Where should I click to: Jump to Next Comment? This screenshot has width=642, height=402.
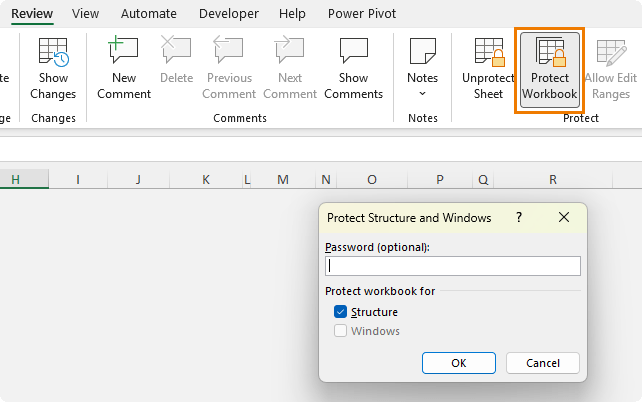click(289, 69)
